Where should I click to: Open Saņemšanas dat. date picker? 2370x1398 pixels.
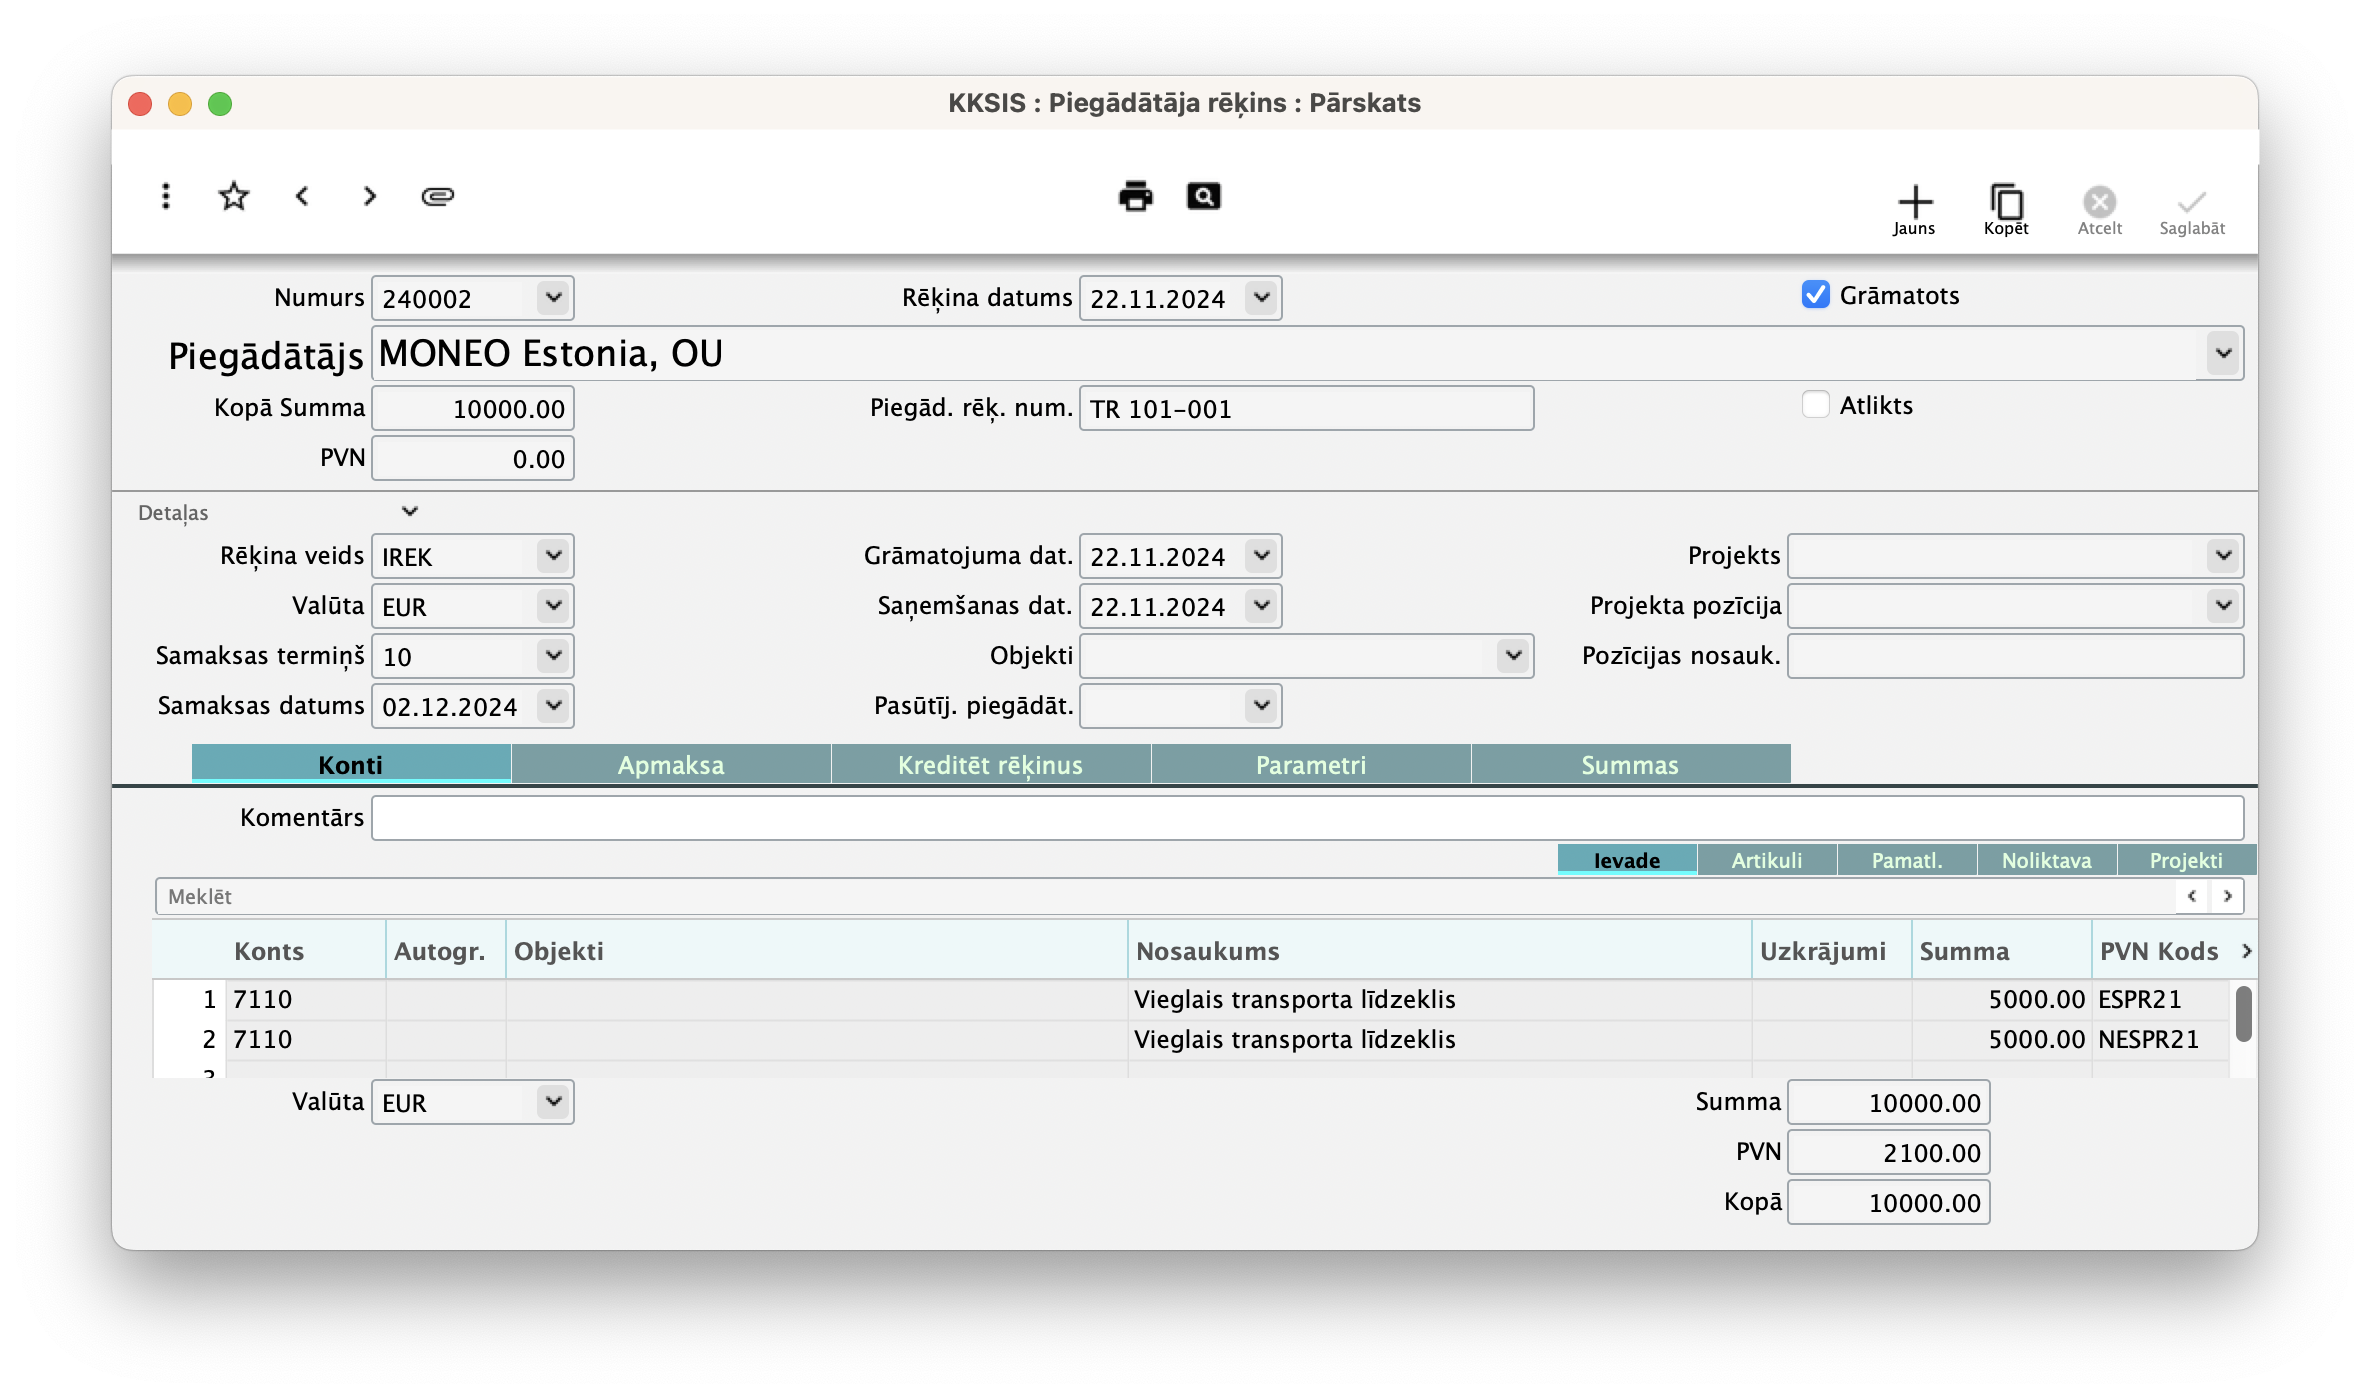[x=1261, y=606]
